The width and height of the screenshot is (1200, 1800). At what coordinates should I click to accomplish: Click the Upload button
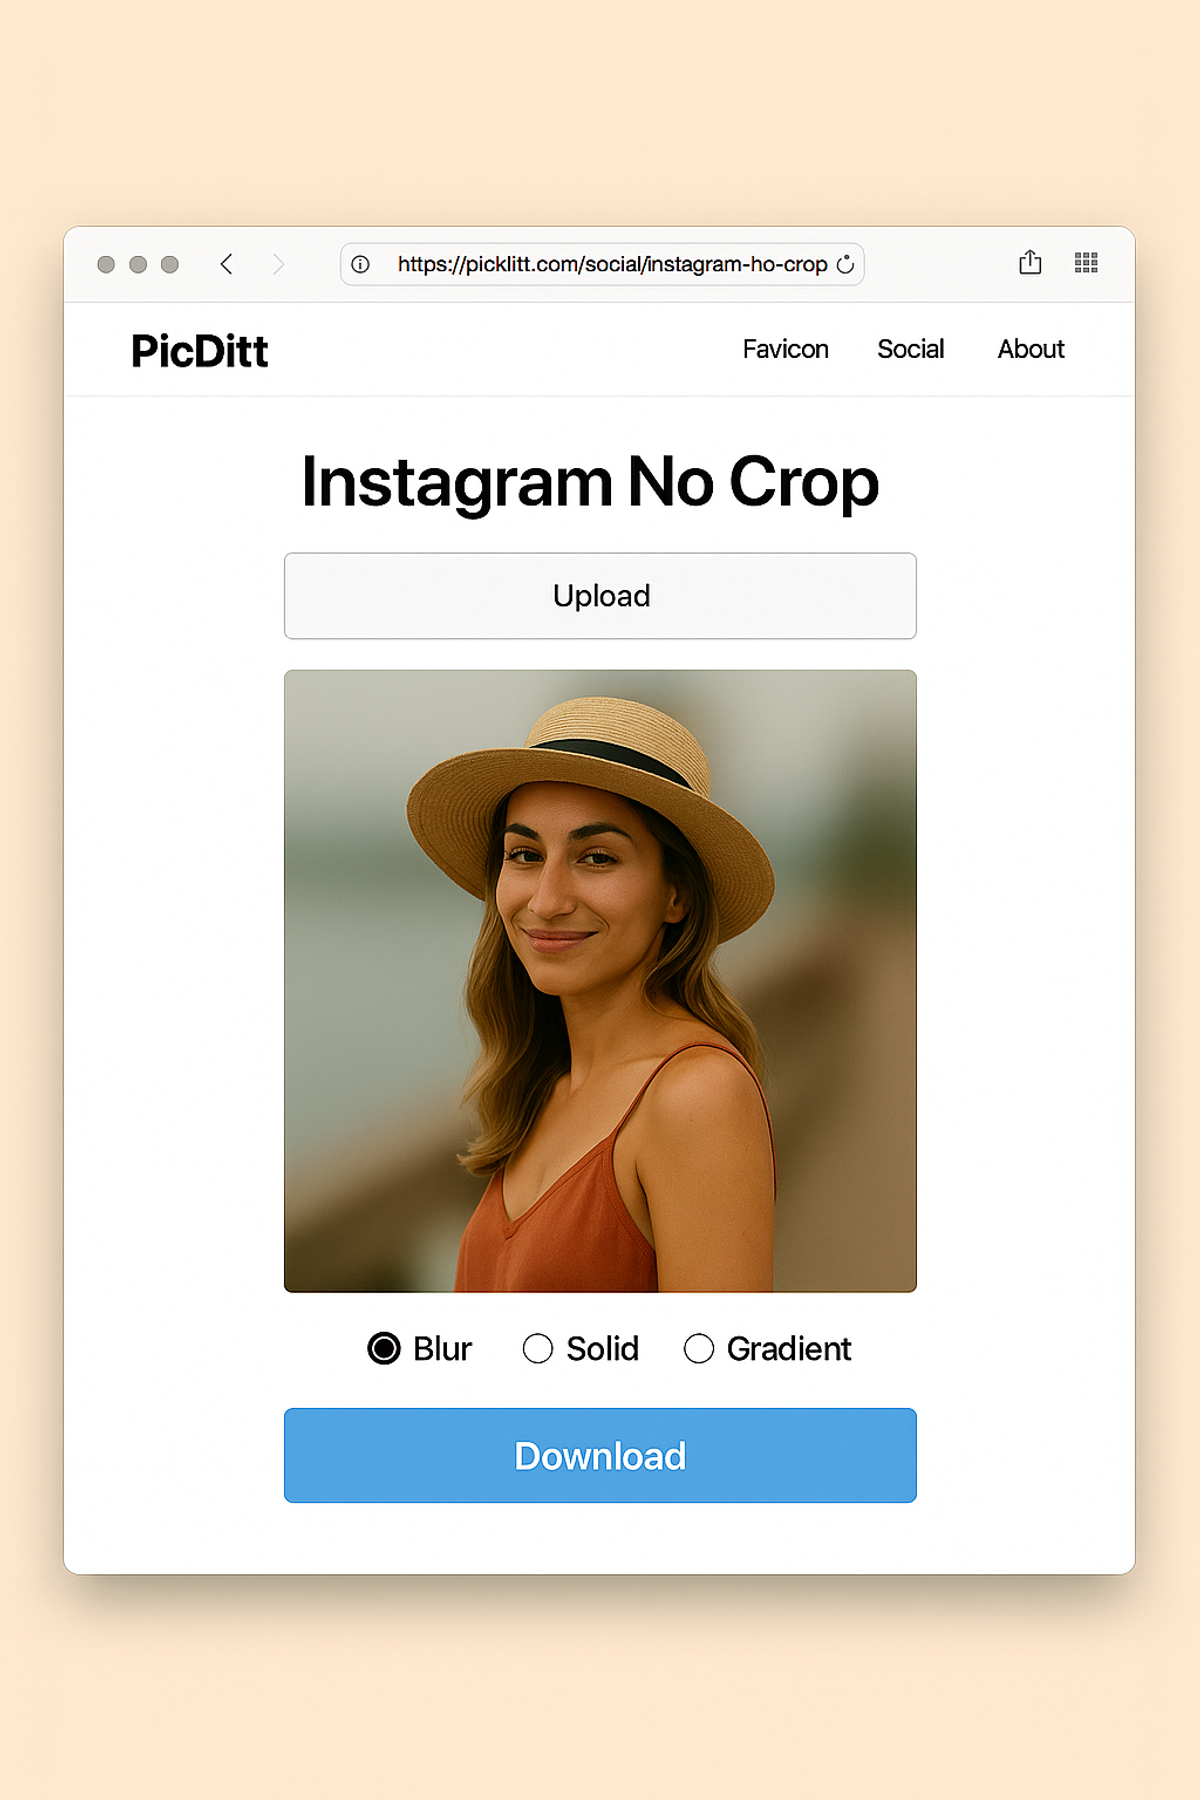[x=600, y=595]
